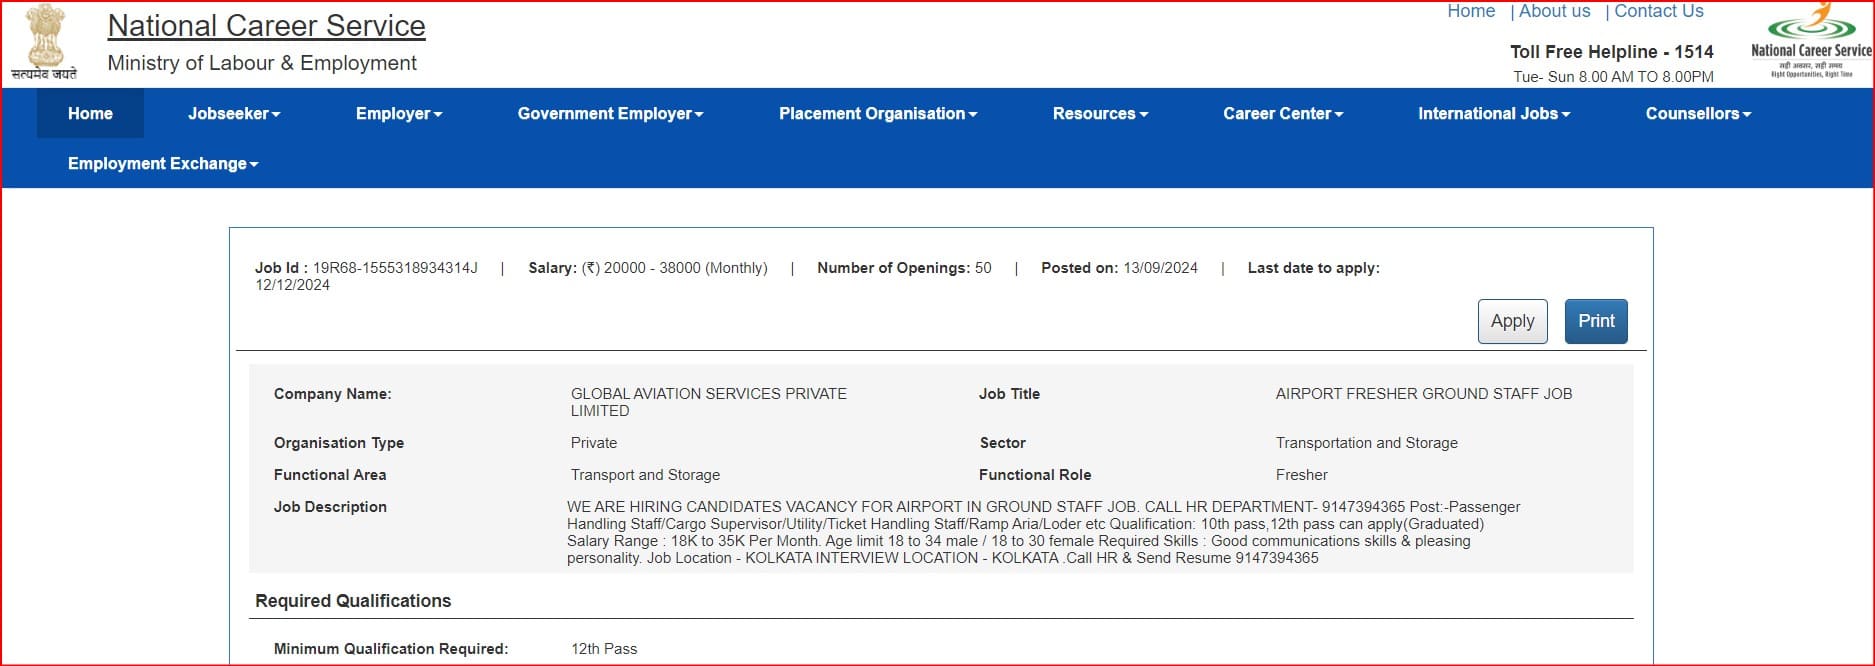Image resolution: width=1875 pixels, height=666 pixels.
Task: Expand International Jobs menu
Action: (1494, 113)
